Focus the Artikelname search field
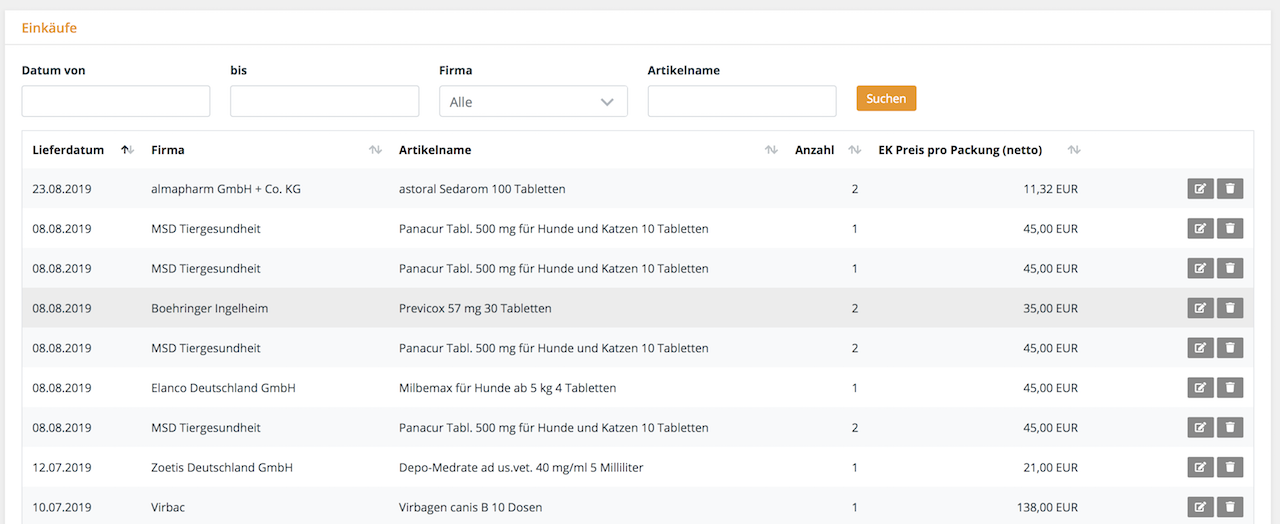The height and width of the screenshot is (524, 1280). [742, 101]
